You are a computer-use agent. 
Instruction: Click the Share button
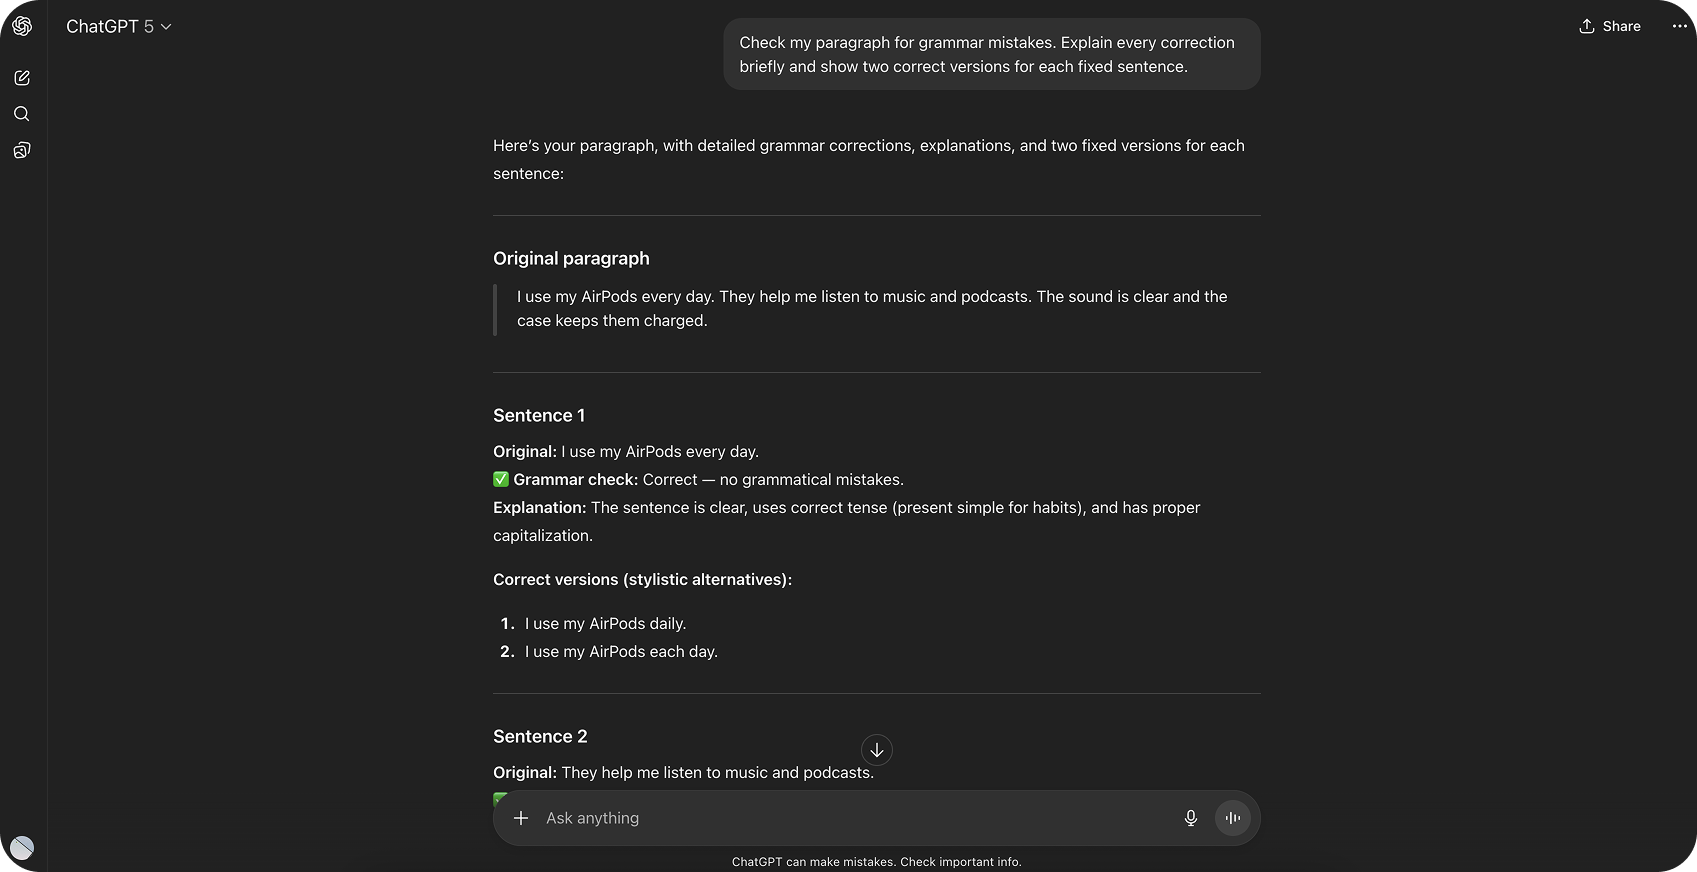pos(1609,26)
